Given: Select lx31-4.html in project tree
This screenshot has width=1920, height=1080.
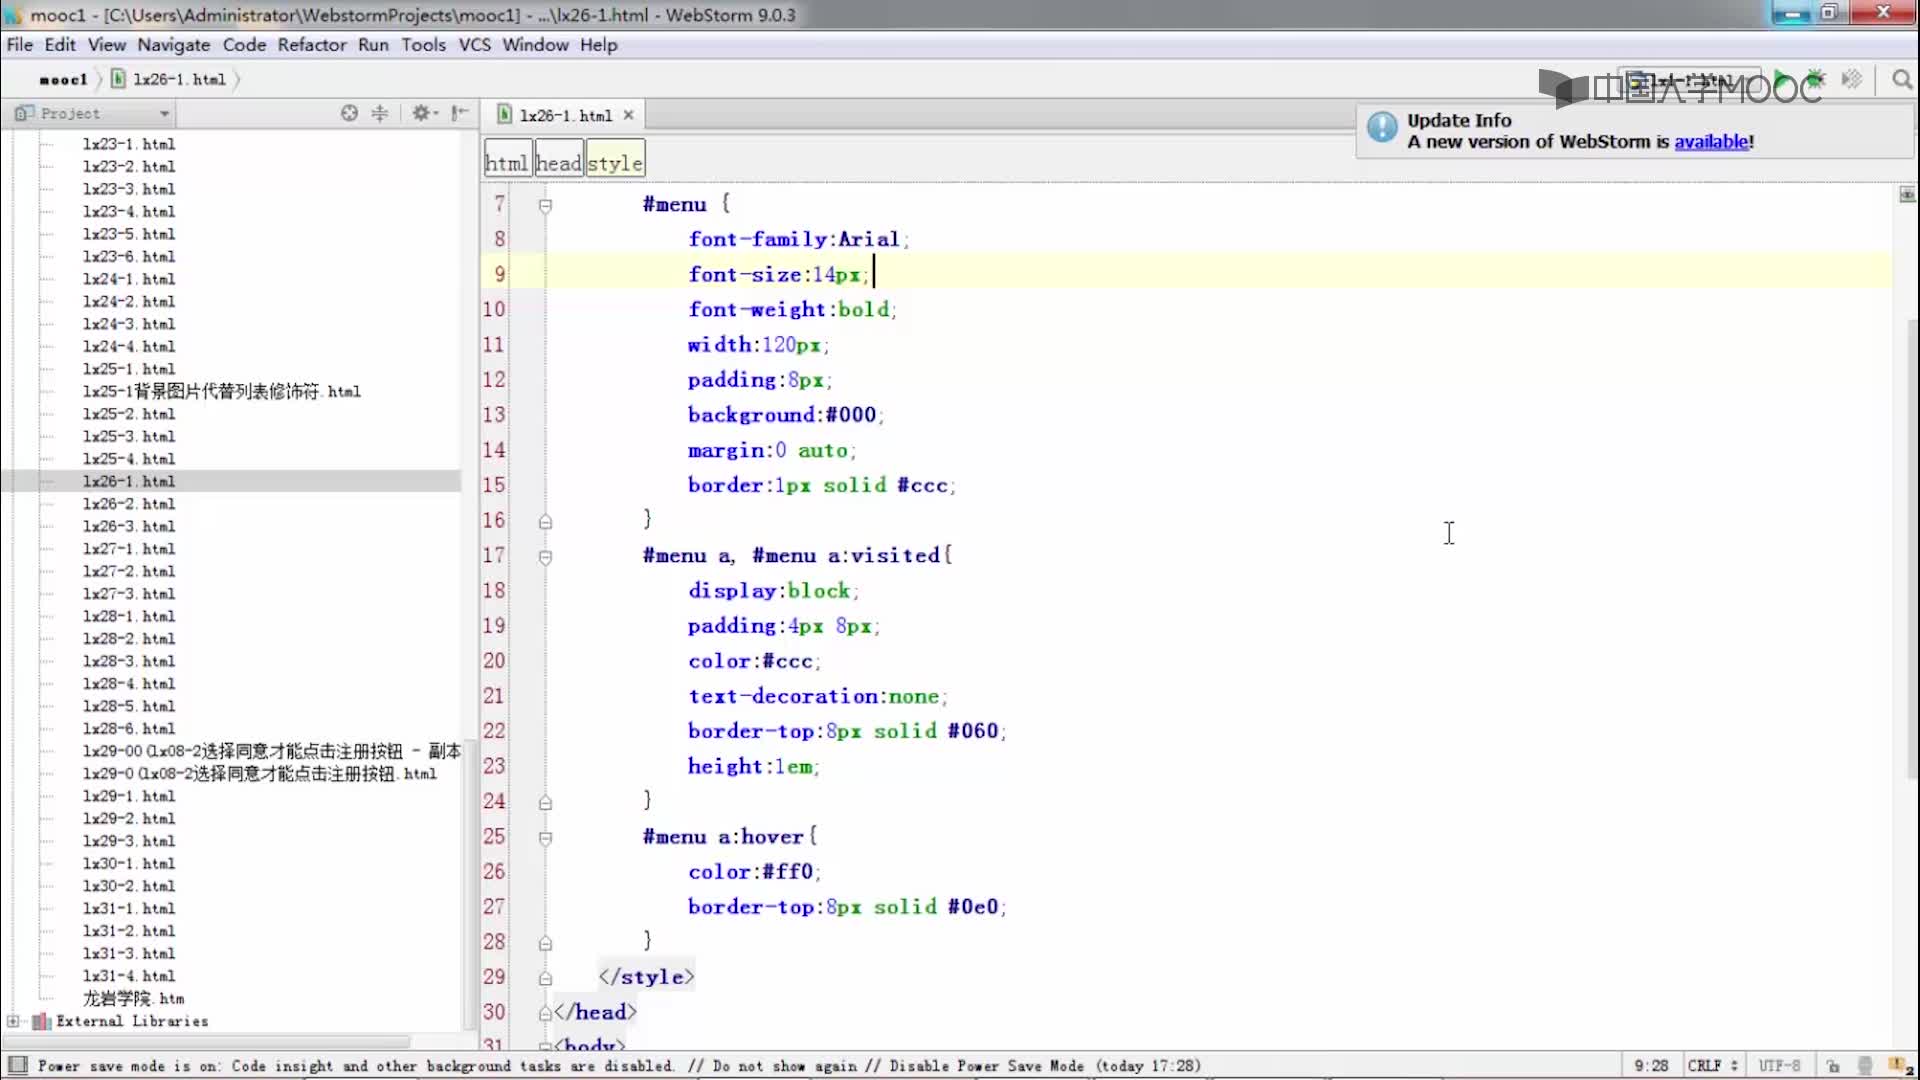Looking at the screenshot, I should tap(129, 976).
